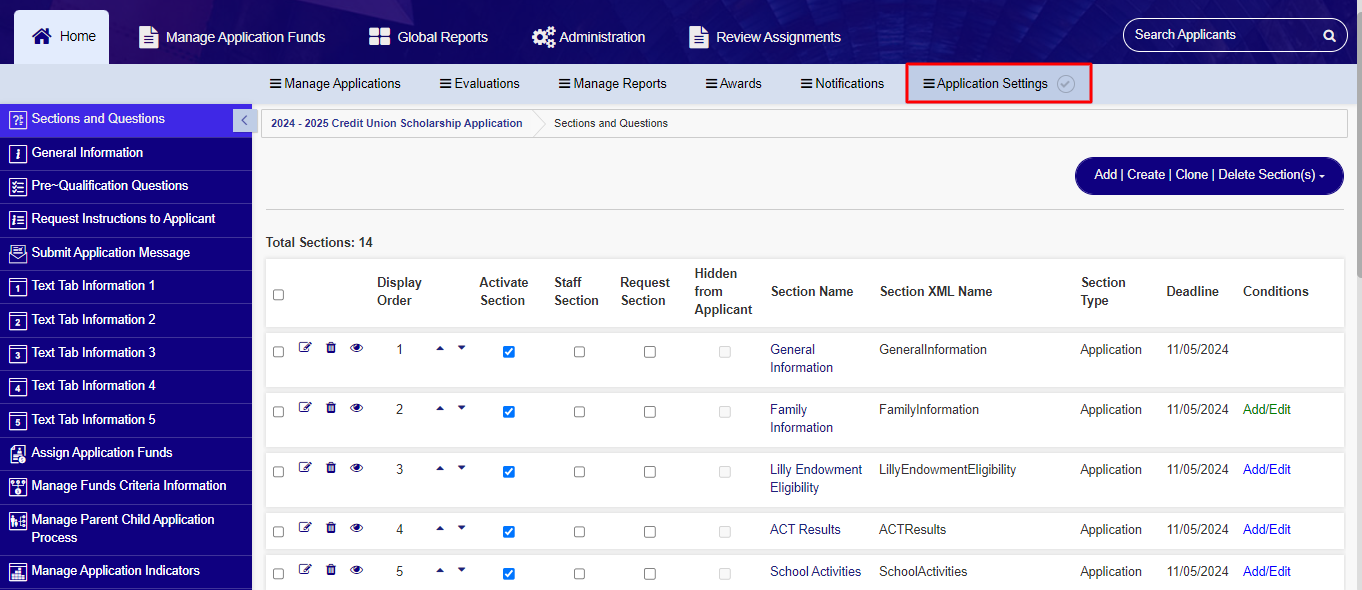This screenshot has width=1362, height=590.
Task: Move General Information up in display order
Action: 440,348
